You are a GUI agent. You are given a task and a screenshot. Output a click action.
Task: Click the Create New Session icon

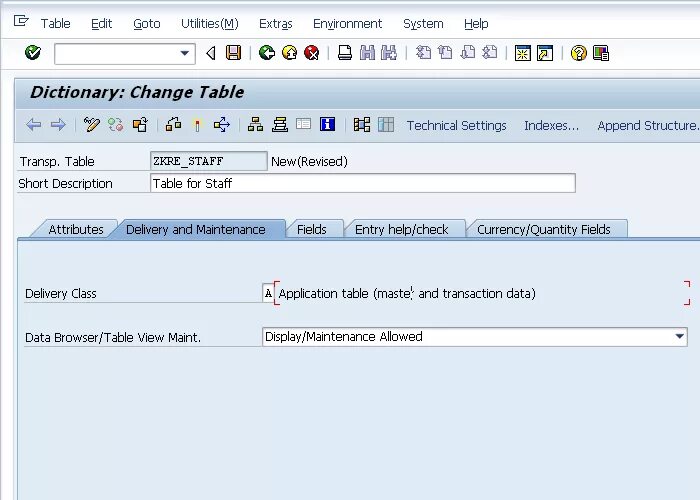pyautogui.click(x=523, y=53)
